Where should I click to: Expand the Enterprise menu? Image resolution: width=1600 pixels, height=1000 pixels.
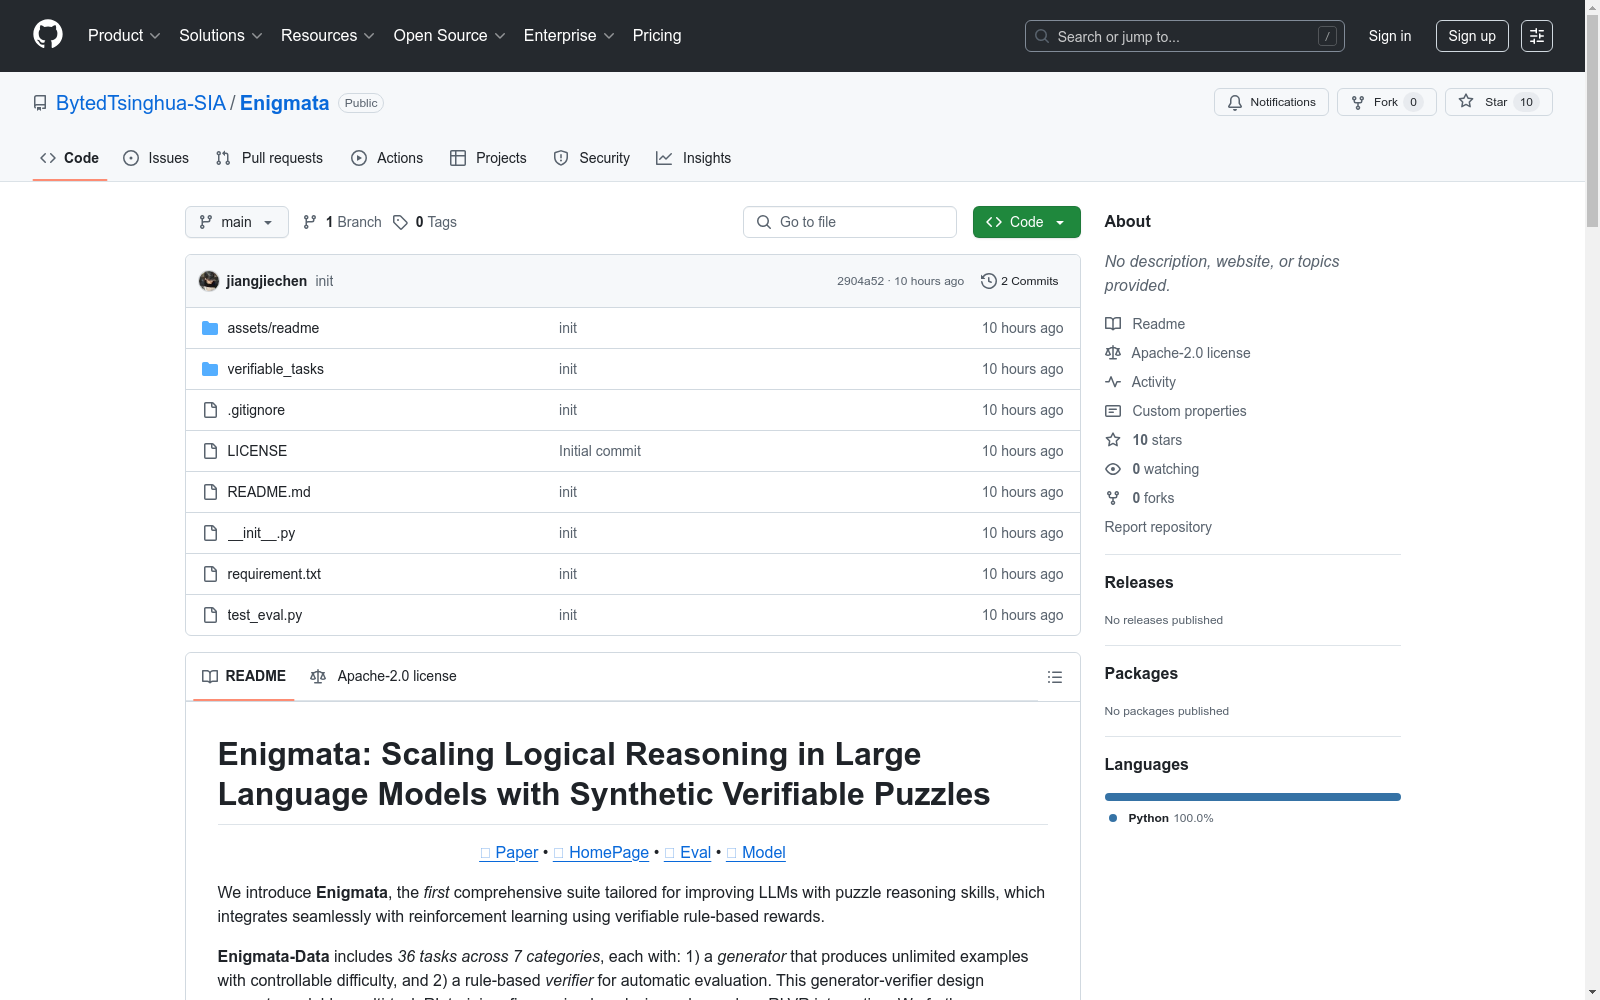click(x=569, y=36)
